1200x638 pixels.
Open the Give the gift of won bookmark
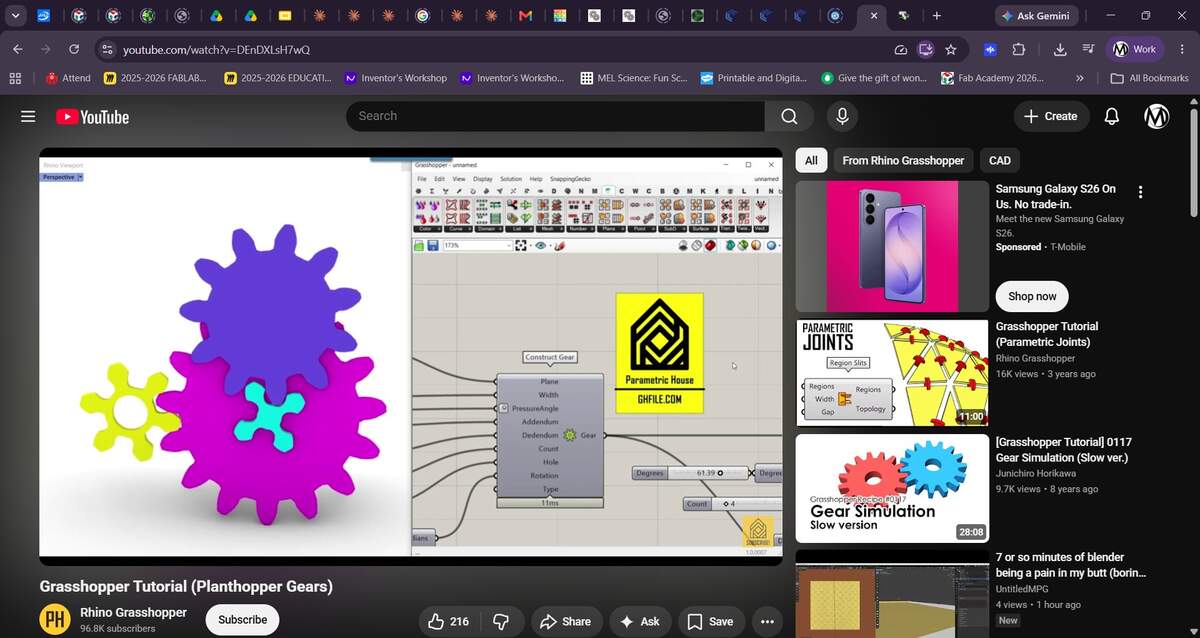pyautogui.click(x=874, y=78)
